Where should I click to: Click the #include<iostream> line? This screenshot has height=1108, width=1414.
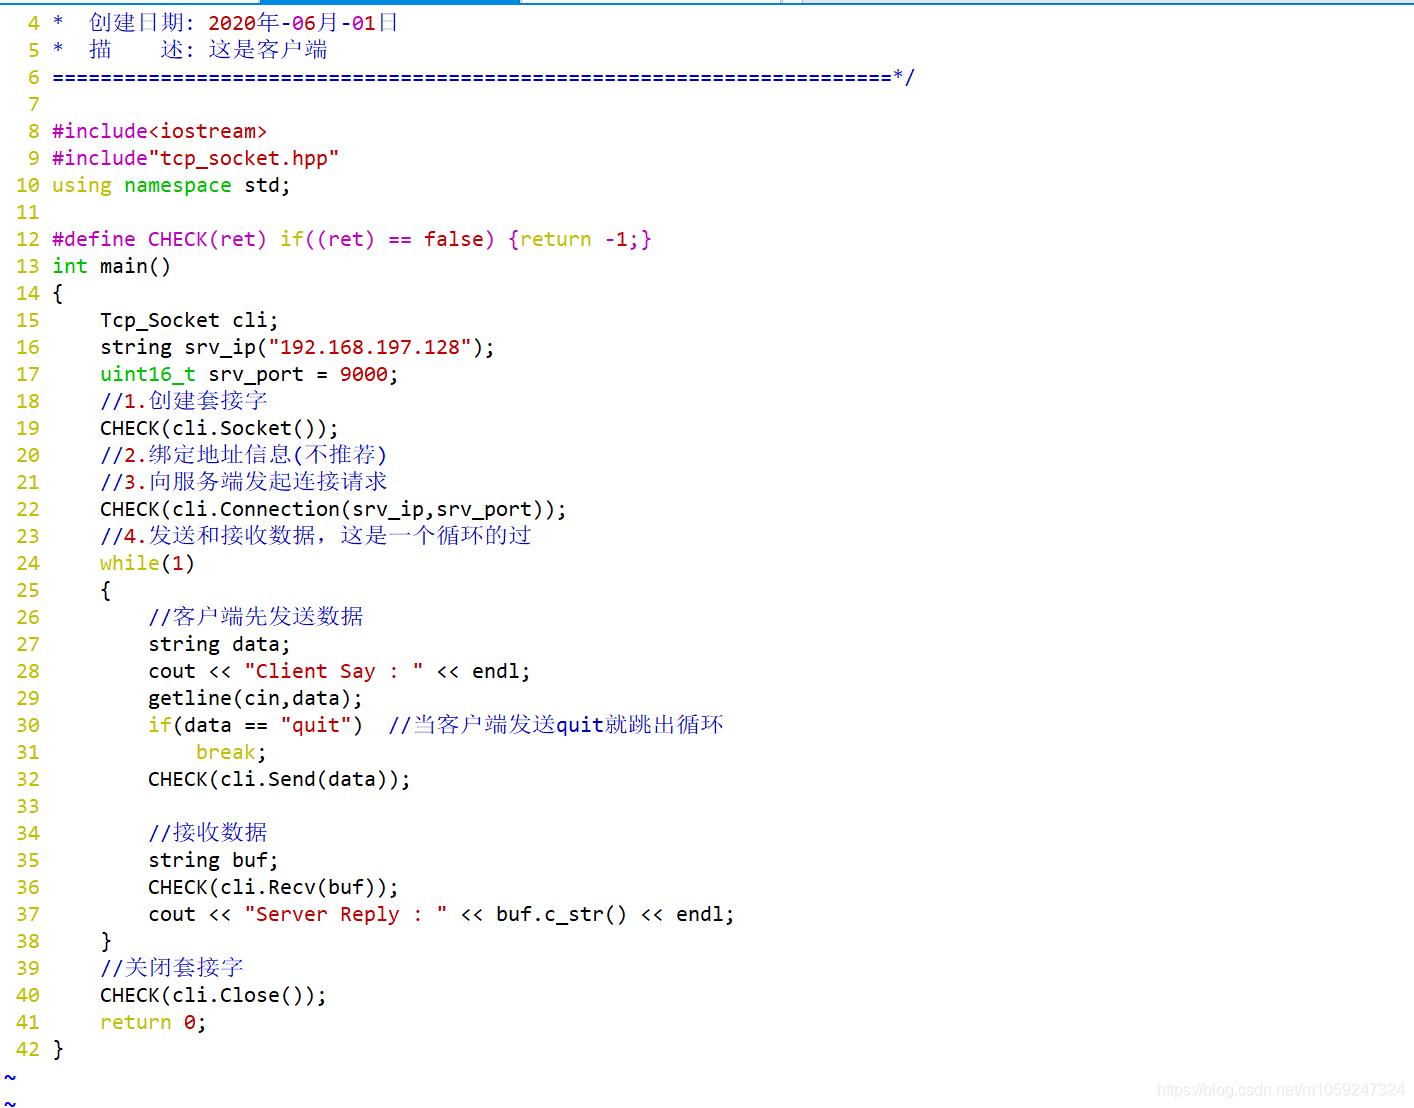(x=159, y=131)
